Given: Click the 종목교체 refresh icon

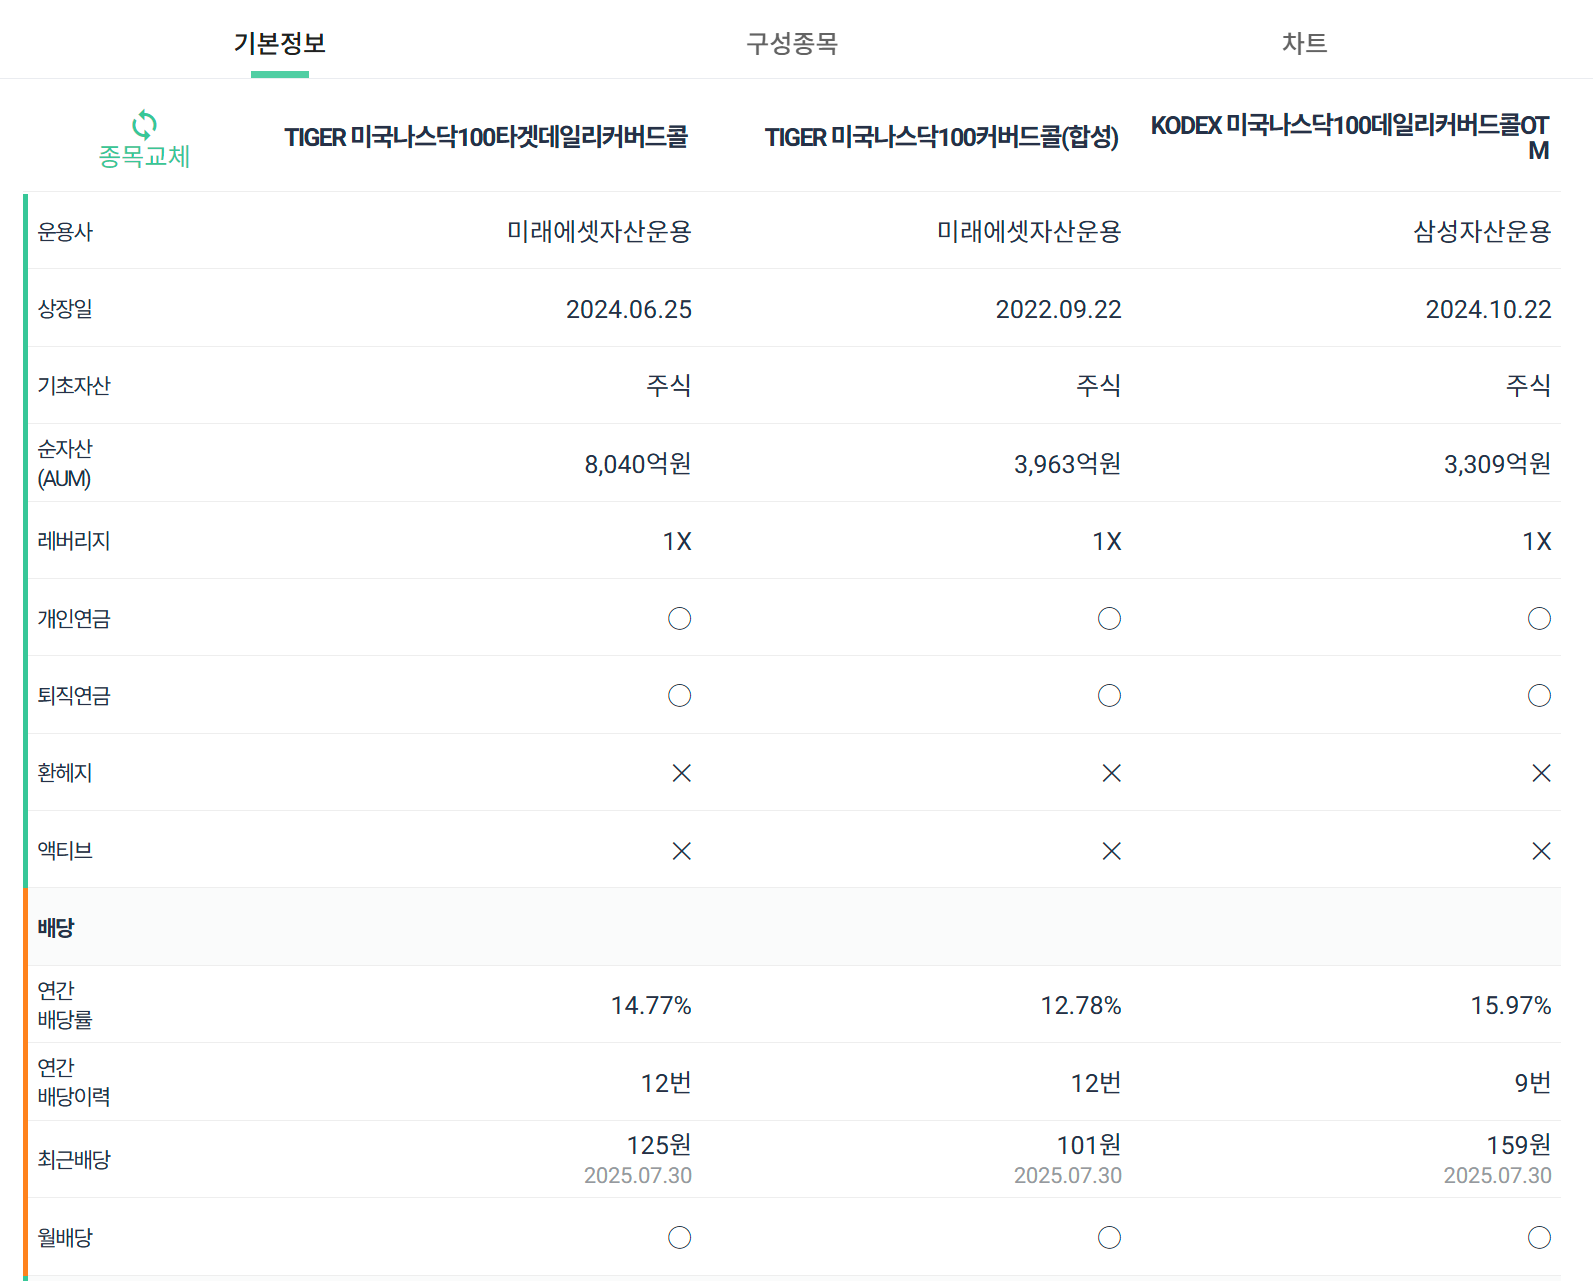Looking at the screenshot, I should [144, 124].
